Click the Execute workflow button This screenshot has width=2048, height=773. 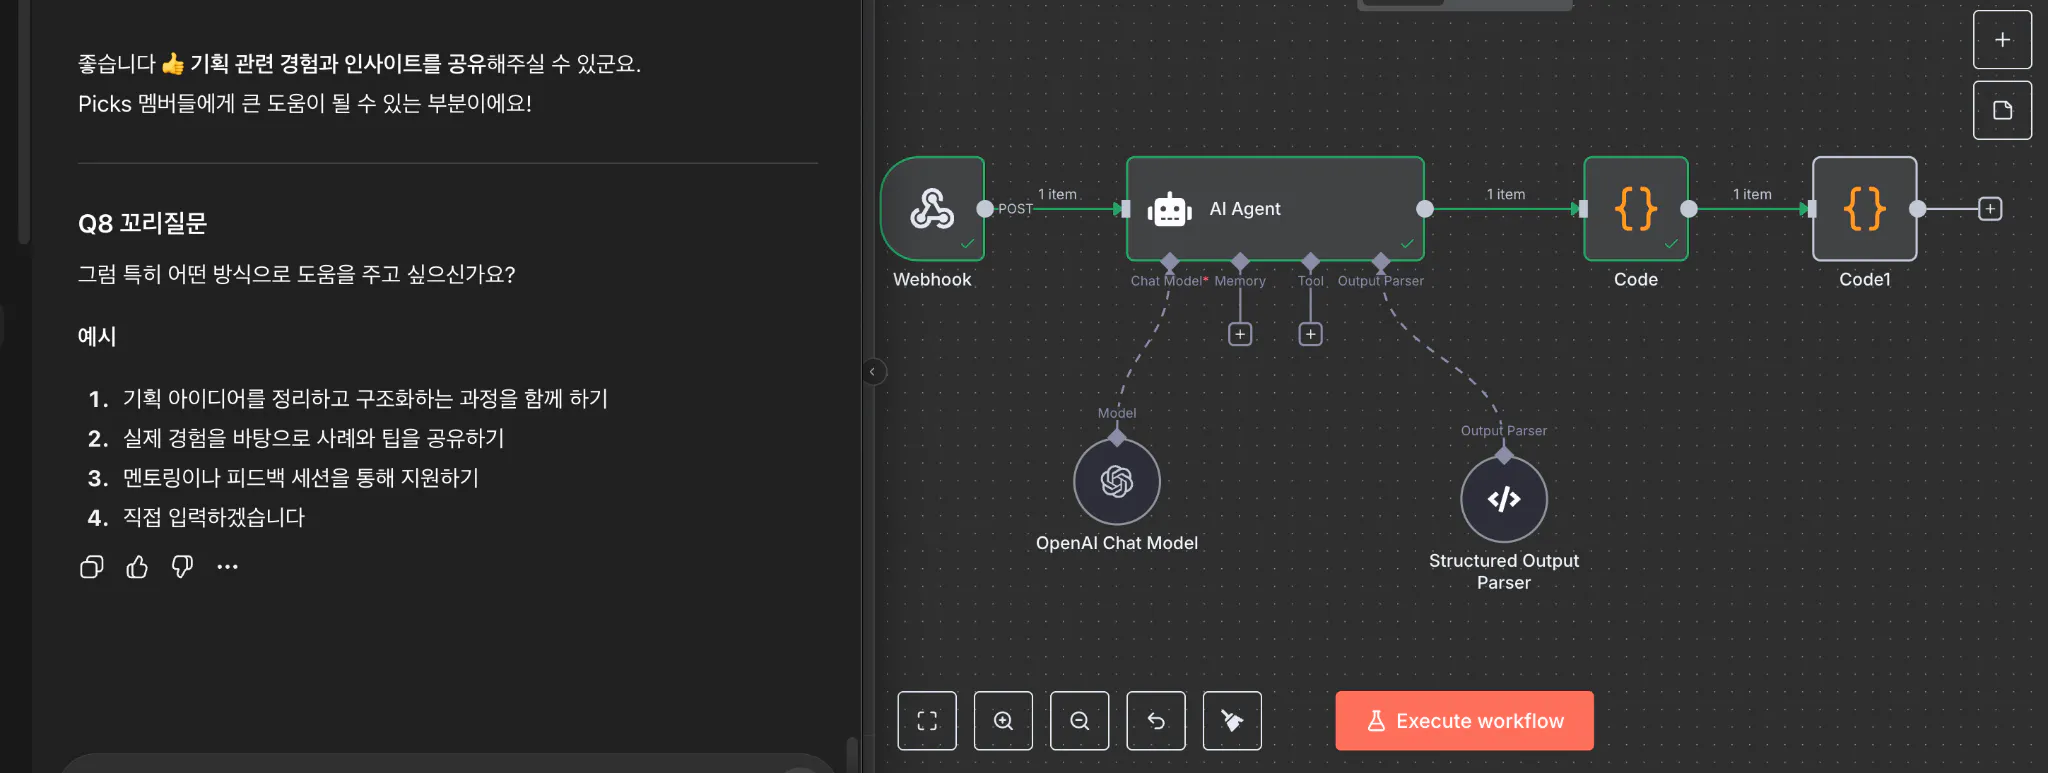pos(1464,721)
